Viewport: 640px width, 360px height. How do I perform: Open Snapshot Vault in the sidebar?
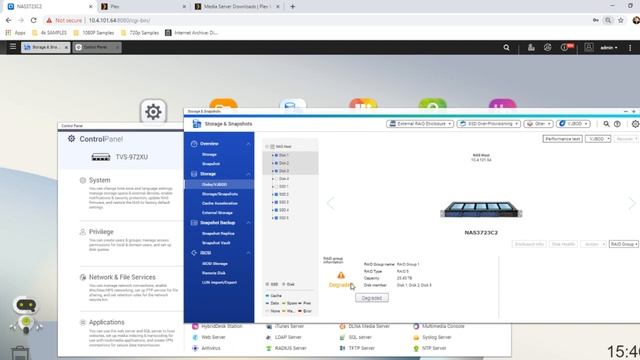pyautogui.click(x=216, y=243)
